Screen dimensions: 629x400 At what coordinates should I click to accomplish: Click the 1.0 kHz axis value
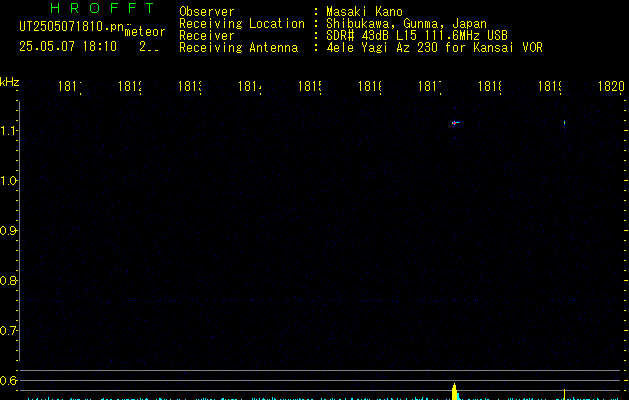tap(8, 181)
